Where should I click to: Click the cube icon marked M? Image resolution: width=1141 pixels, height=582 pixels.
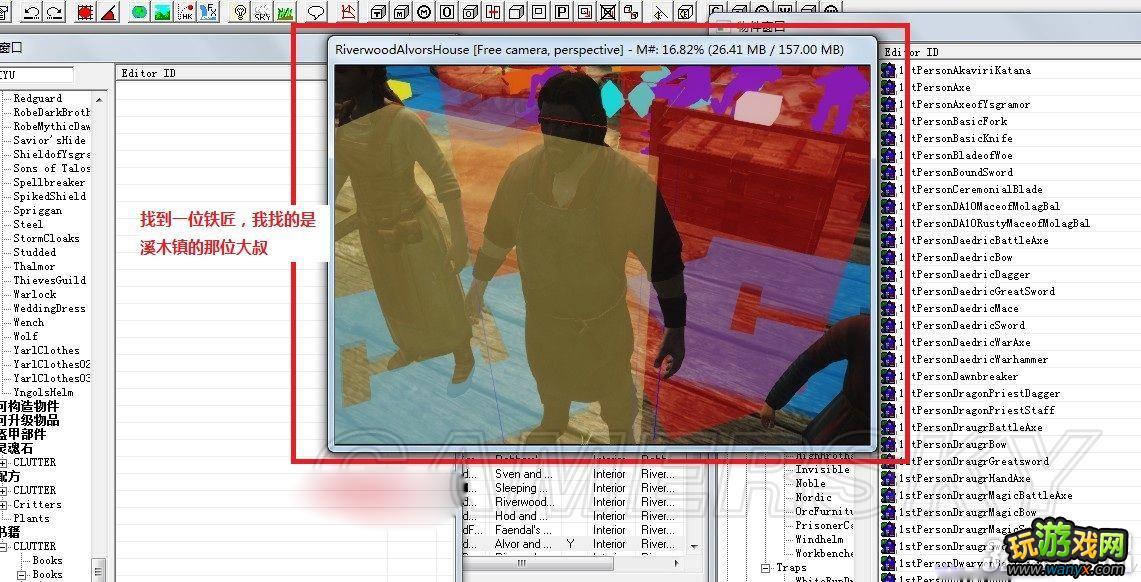point(401,11)
